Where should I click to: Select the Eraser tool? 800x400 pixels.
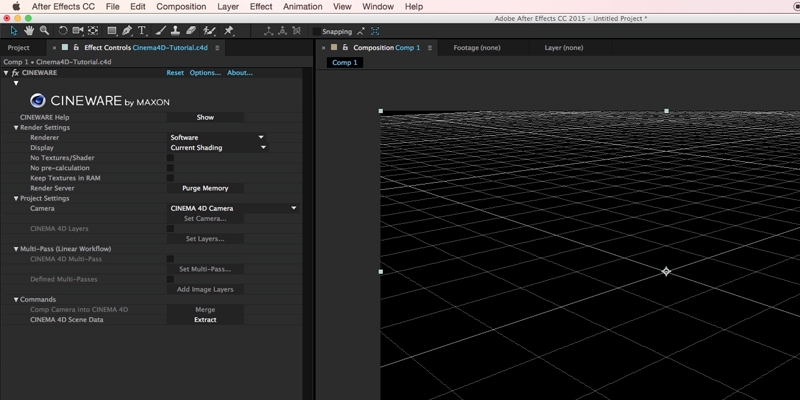tap(191, 31)
